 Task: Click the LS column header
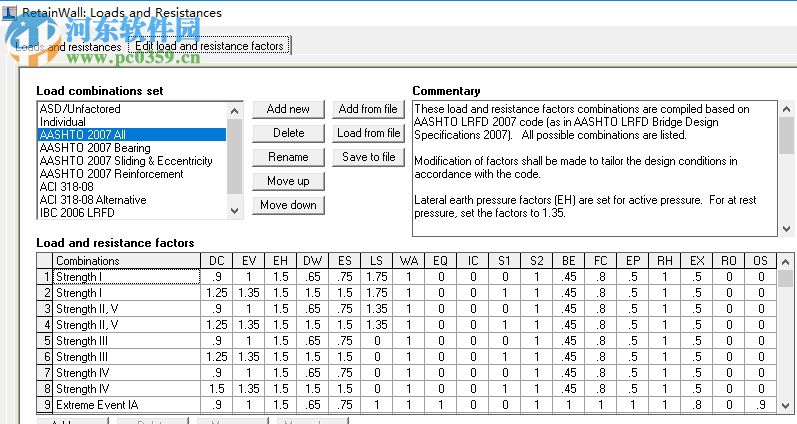(x=377, y=261)
